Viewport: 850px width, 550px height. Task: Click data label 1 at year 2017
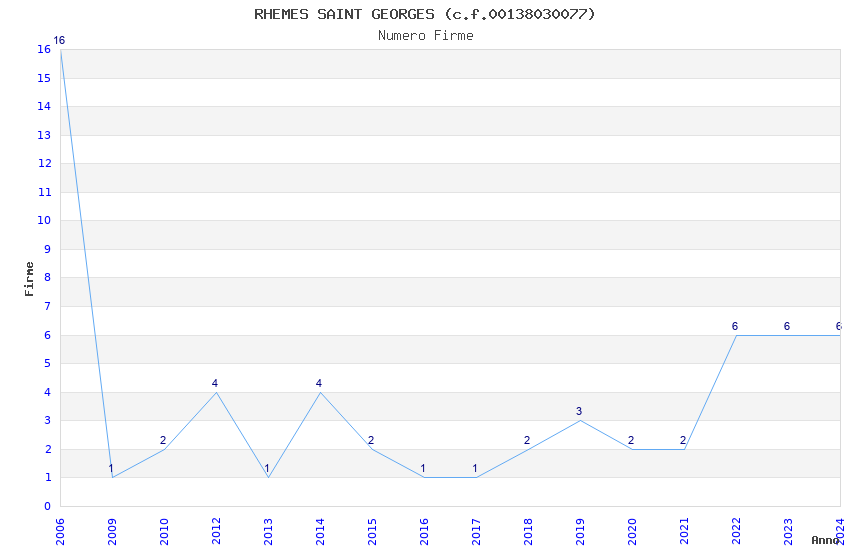point(475,469)
